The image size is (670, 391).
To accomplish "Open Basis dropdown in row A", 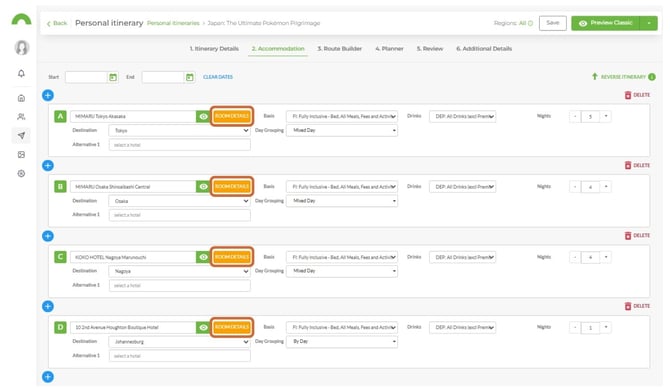I will (x=342, y=116).
